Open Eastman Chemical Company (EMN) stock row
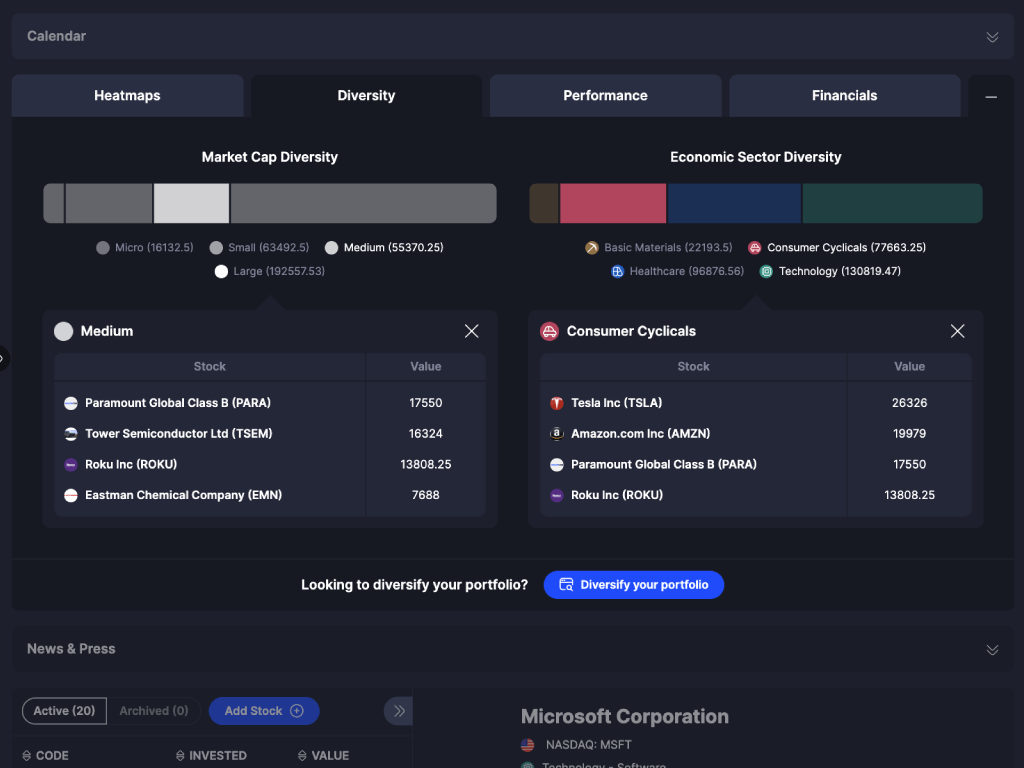This screenshot has width=1024, height=768. pos(270,495)
